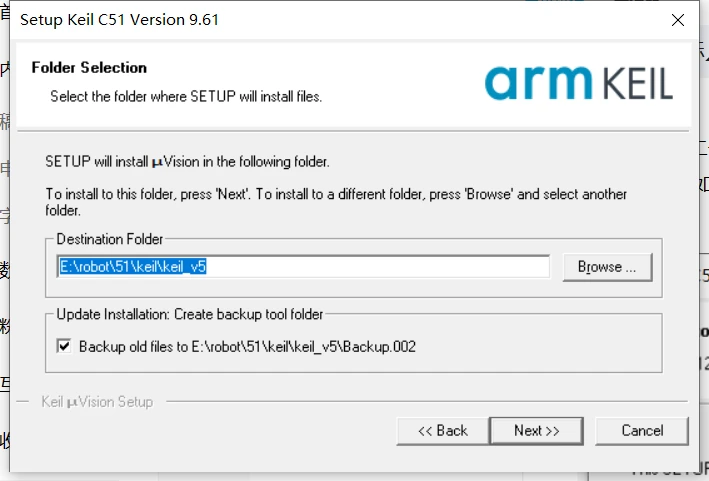709x481 pixels.
Task: Click the 'SETUP will install µVision' instruction line
Action: tap(188, 161)
